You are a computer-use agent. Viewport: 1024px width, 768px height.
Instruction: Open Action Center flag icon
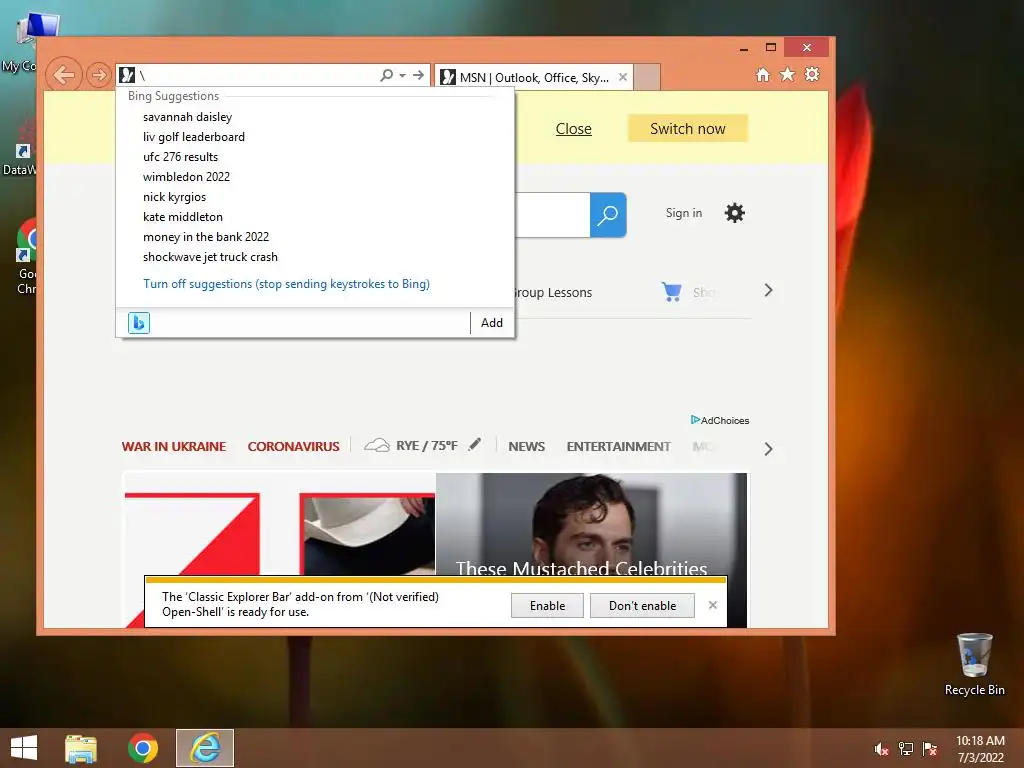[x=930, y=749]
